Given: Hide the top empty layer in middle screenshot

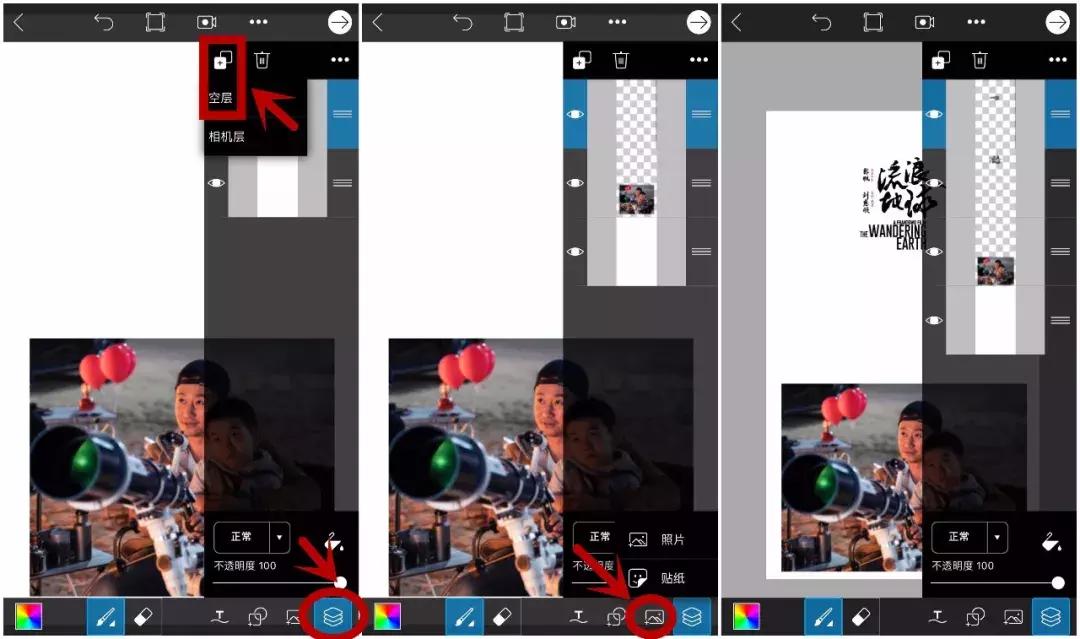Looking at the screenshot, I should coord(575,114).
